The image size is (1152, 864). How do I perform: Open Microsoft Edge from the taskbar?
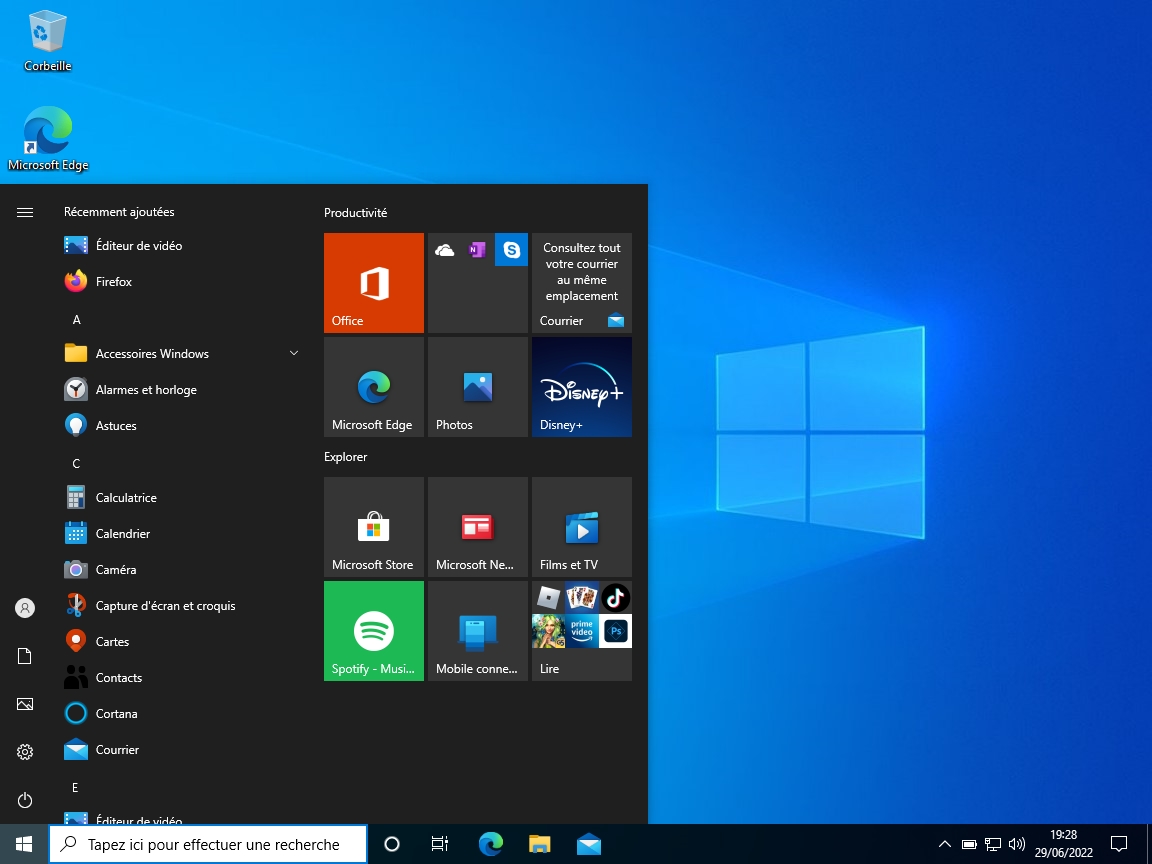click(490, 844)
